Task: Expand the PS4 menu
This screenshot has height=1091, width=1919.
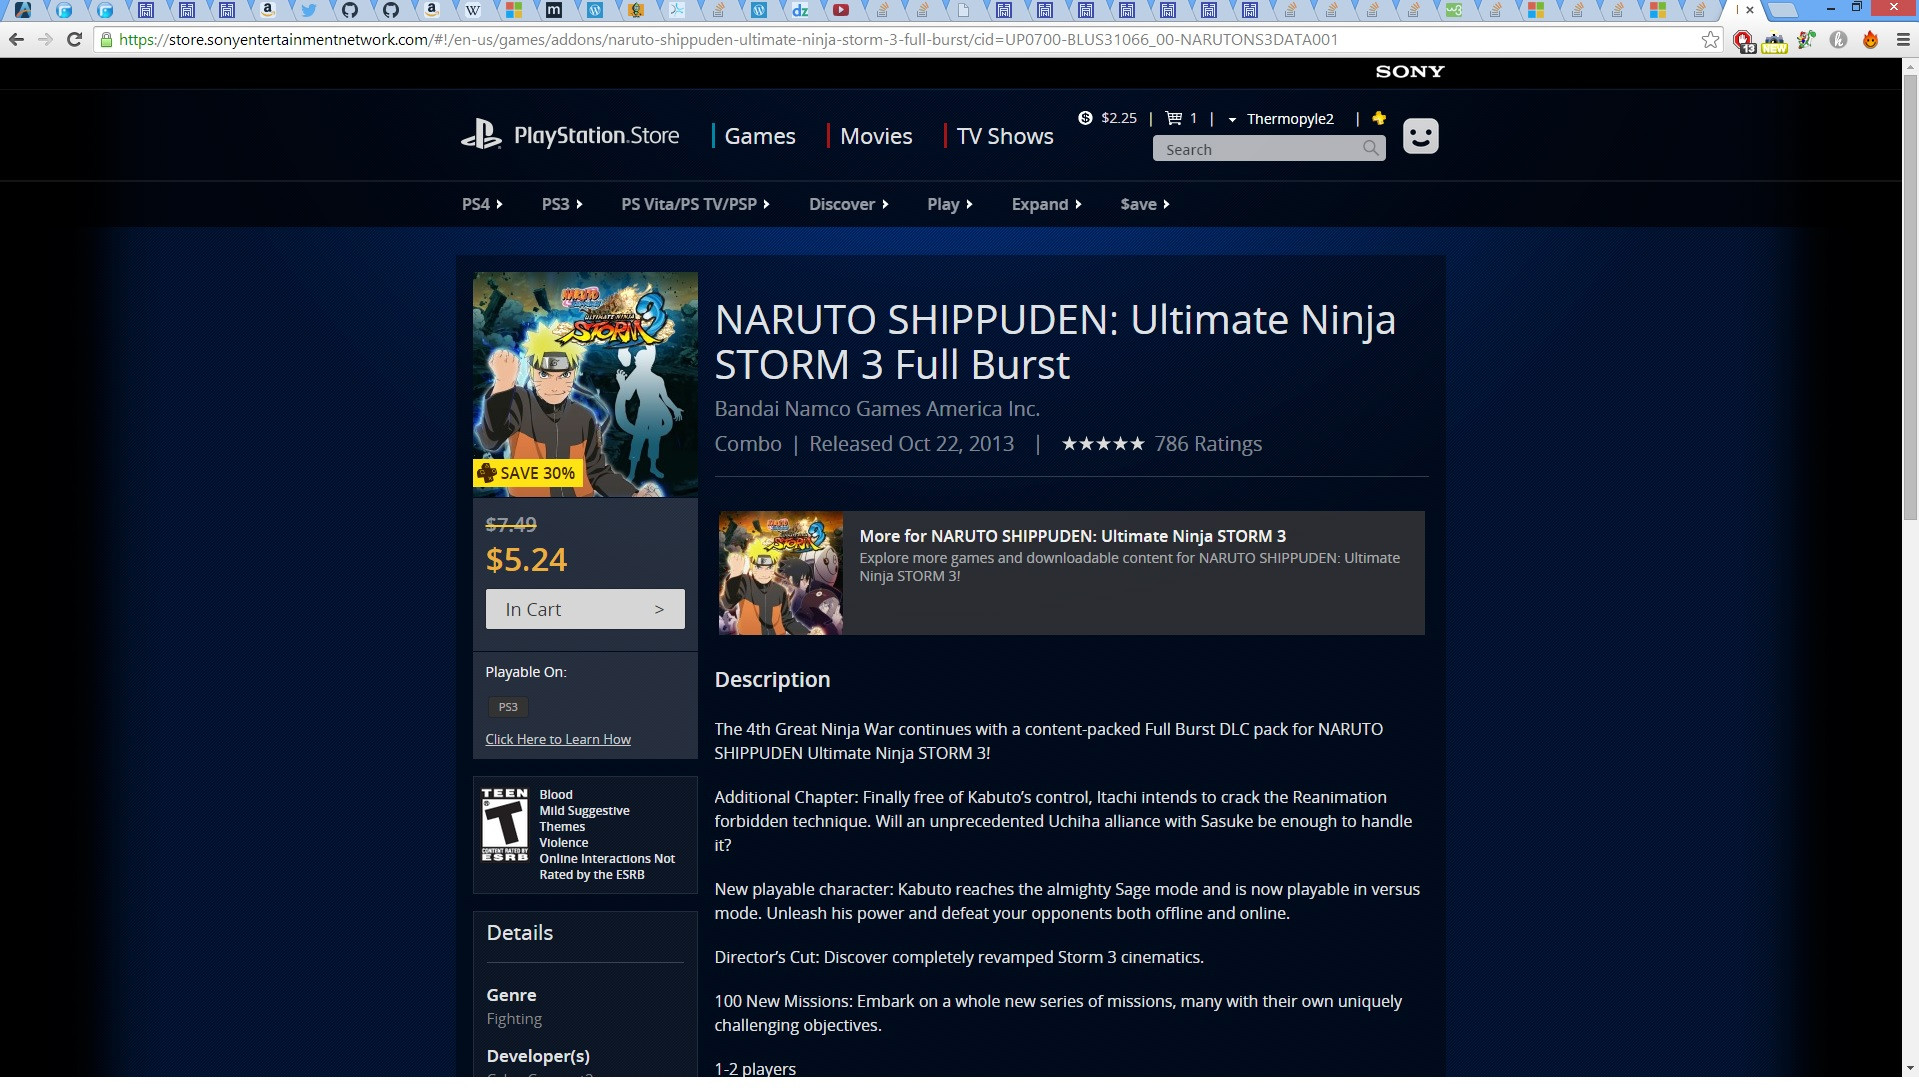Action: (482, 204)
